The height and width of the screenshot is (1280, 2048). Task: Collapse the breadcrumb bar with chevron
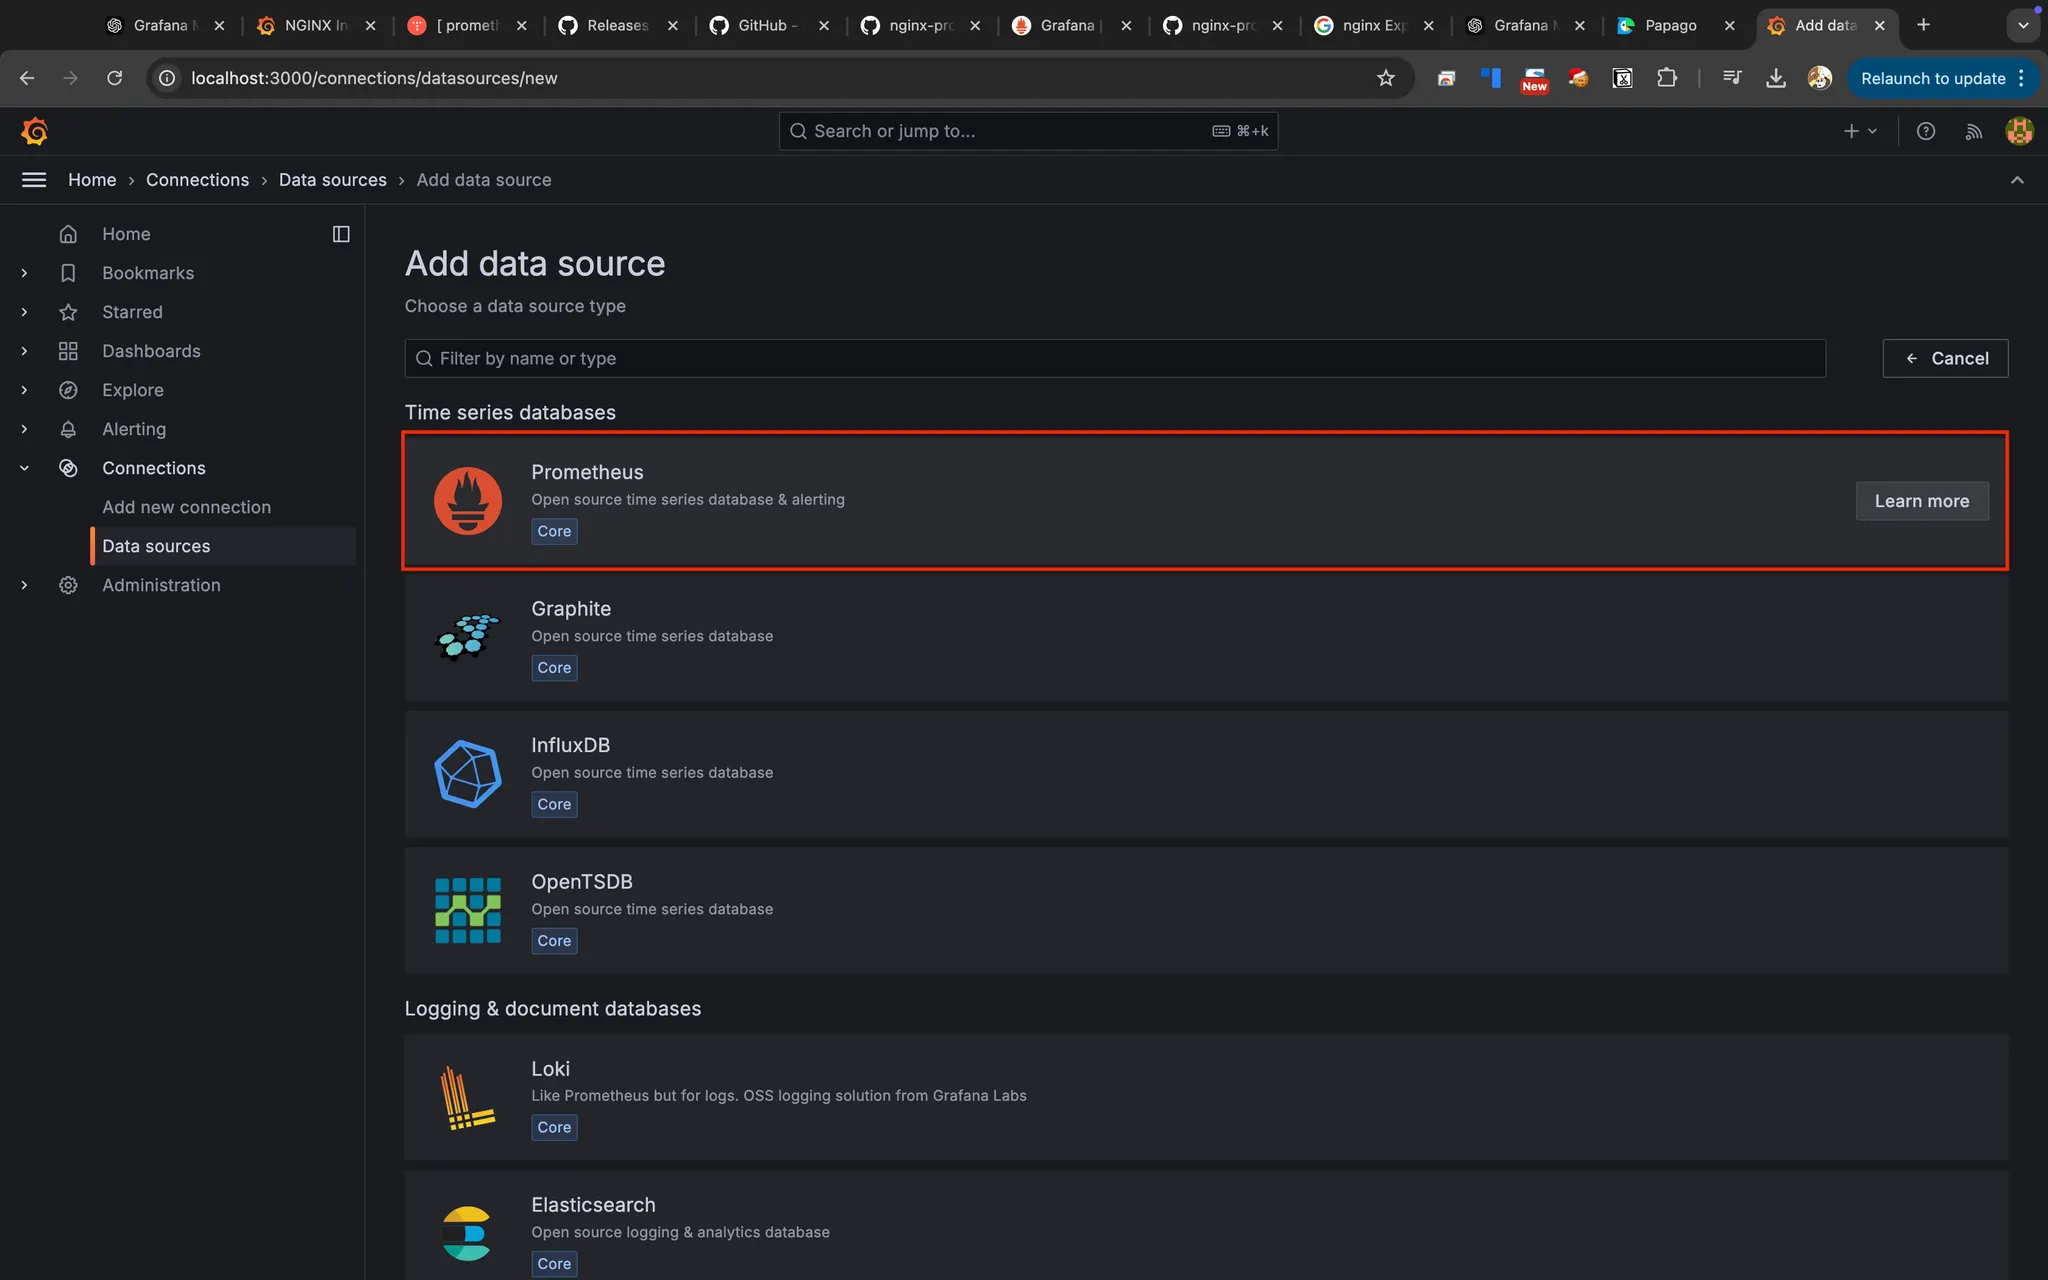pyautogui.click(x=2017, y=180)
